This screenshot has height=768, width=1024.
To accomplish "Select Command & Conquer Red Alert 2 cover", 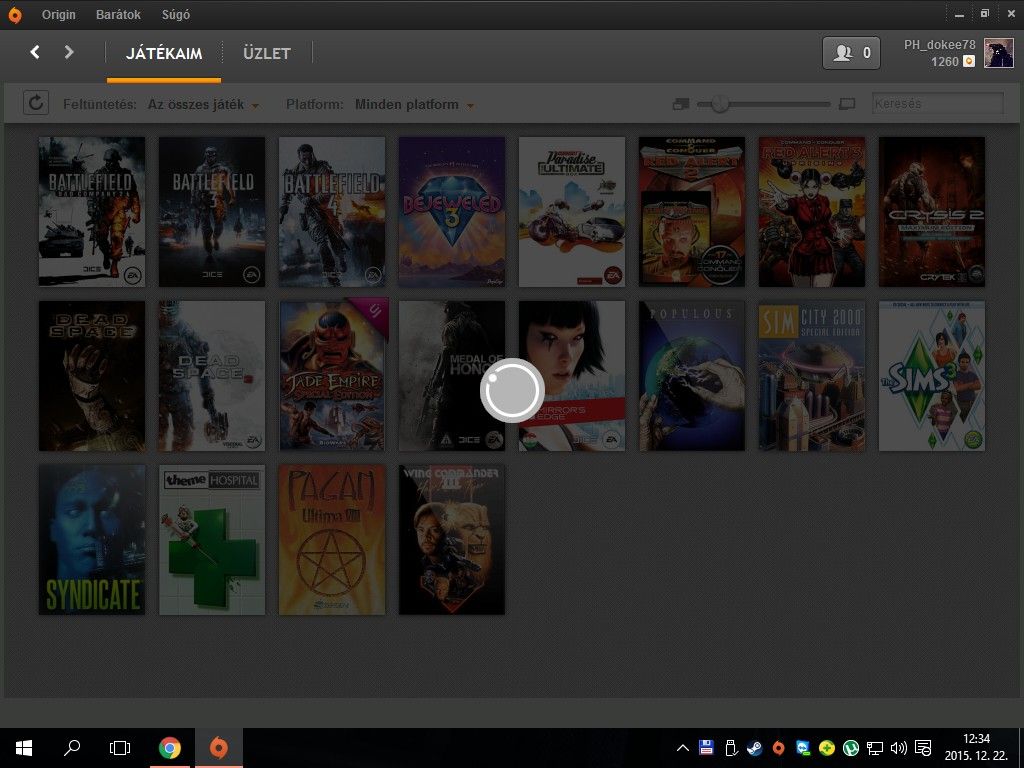I will [x=692, y=212].
